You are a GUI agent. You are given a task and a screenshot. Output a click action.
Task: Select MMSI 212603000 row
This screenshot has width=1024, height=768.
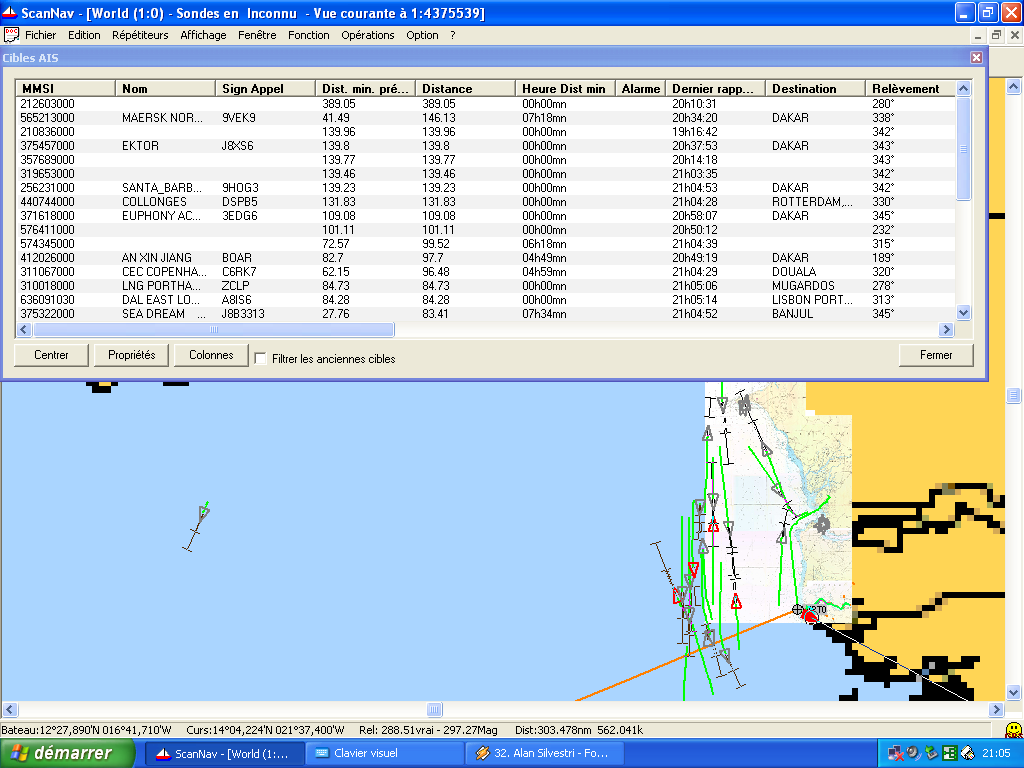click(x=485, y=104)
